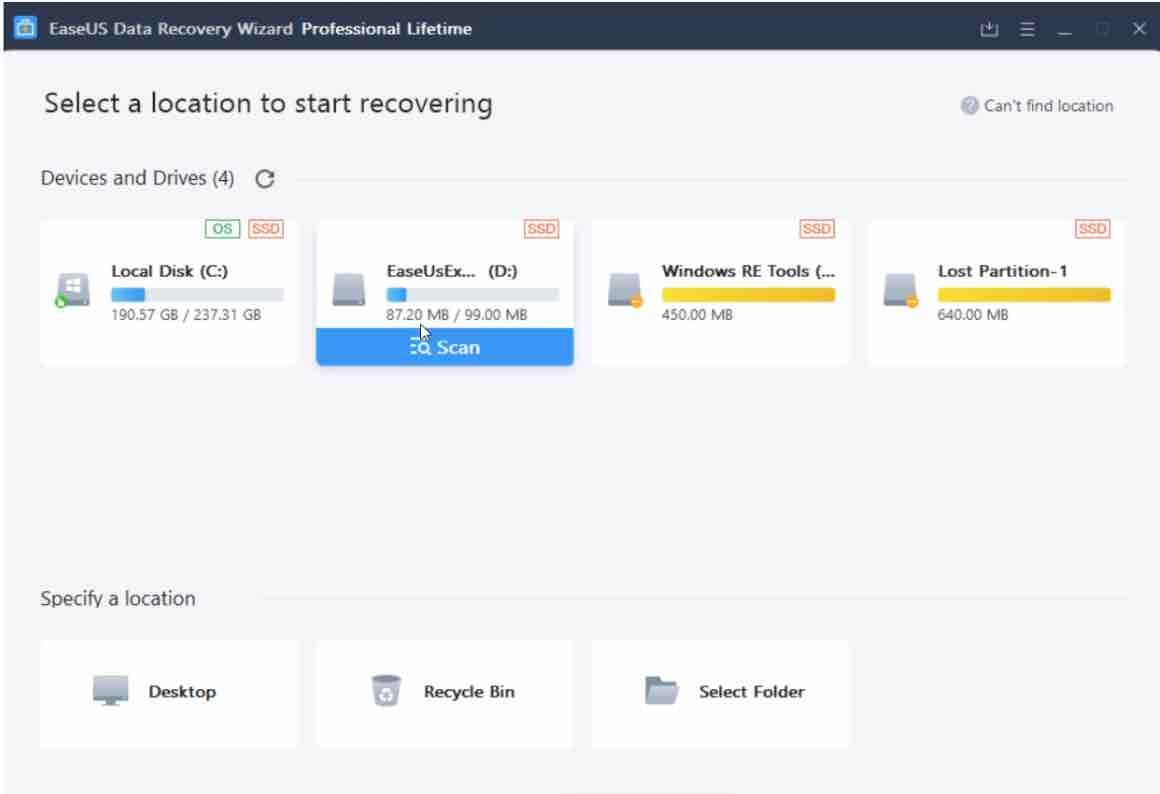Screen dimensions: 1160x794
Task: Click the Specify a location heading
Action: click(x=118, y=598)
